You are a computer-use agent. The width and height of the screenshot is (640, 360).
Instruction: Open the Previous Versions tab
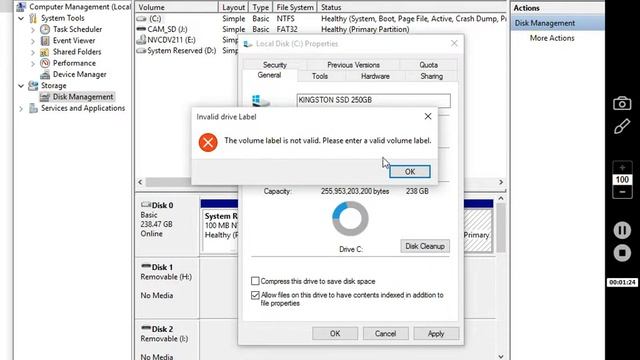[x=353, y=65]
